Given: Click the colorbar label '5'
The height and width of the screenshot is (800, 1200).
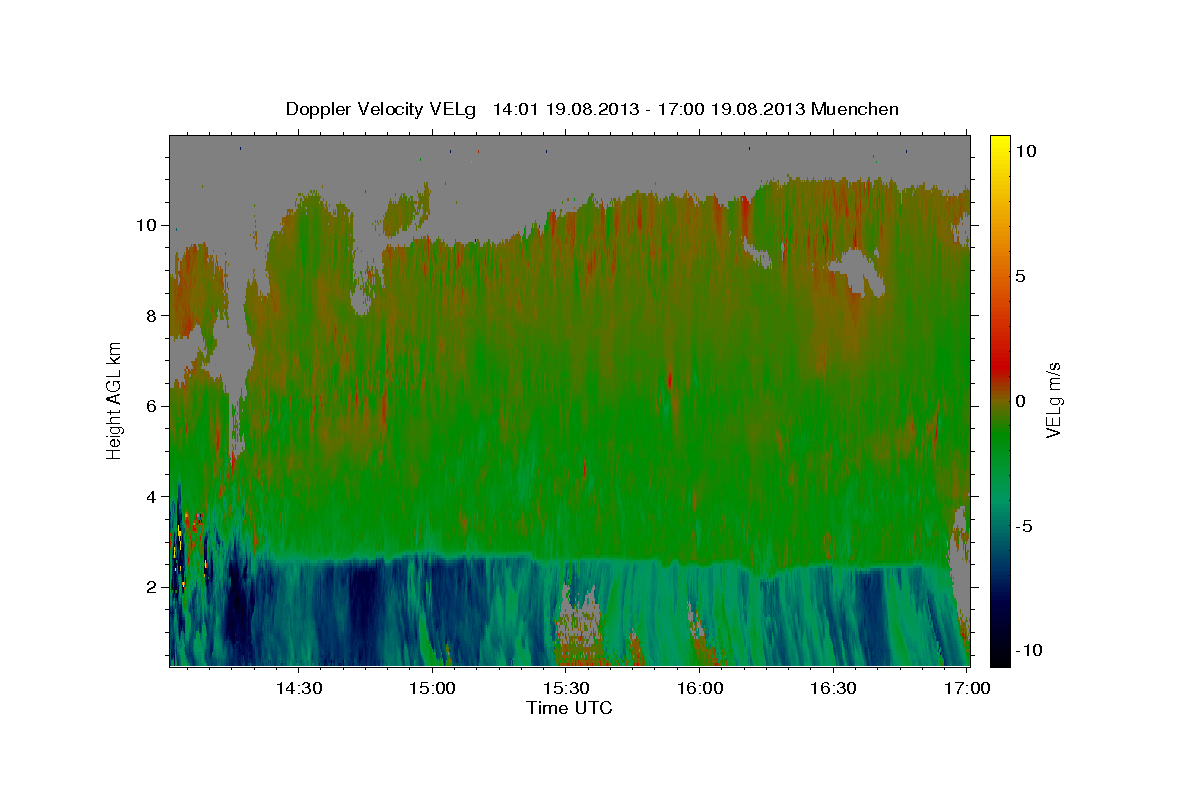Looking at the screenshot, I should 1020,276.
